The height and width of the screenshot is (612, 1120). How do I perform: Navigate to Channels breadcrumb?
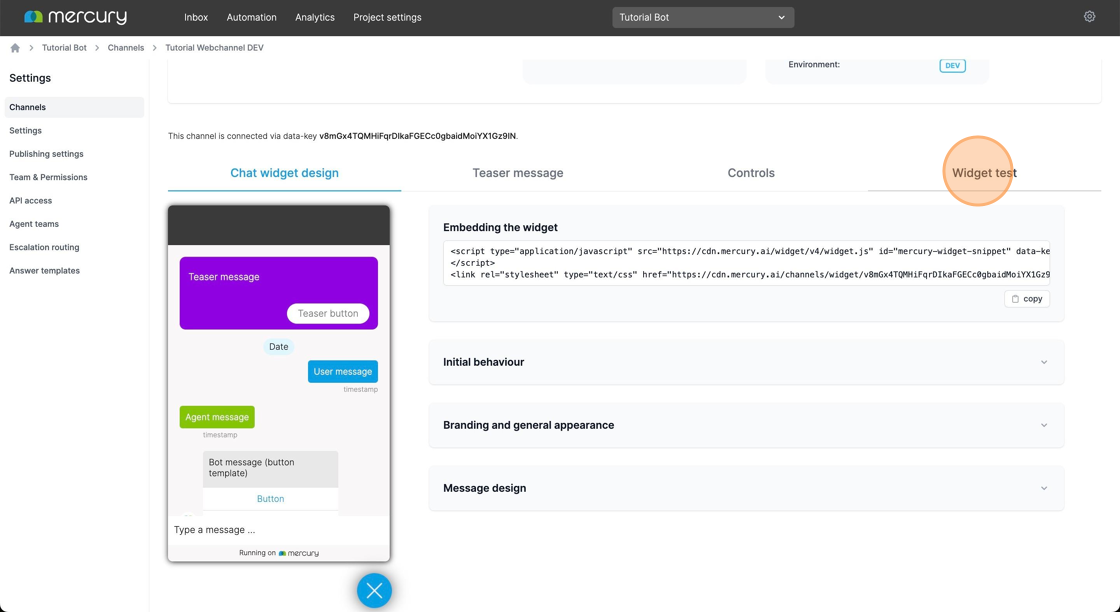click(x=126, y=48)
